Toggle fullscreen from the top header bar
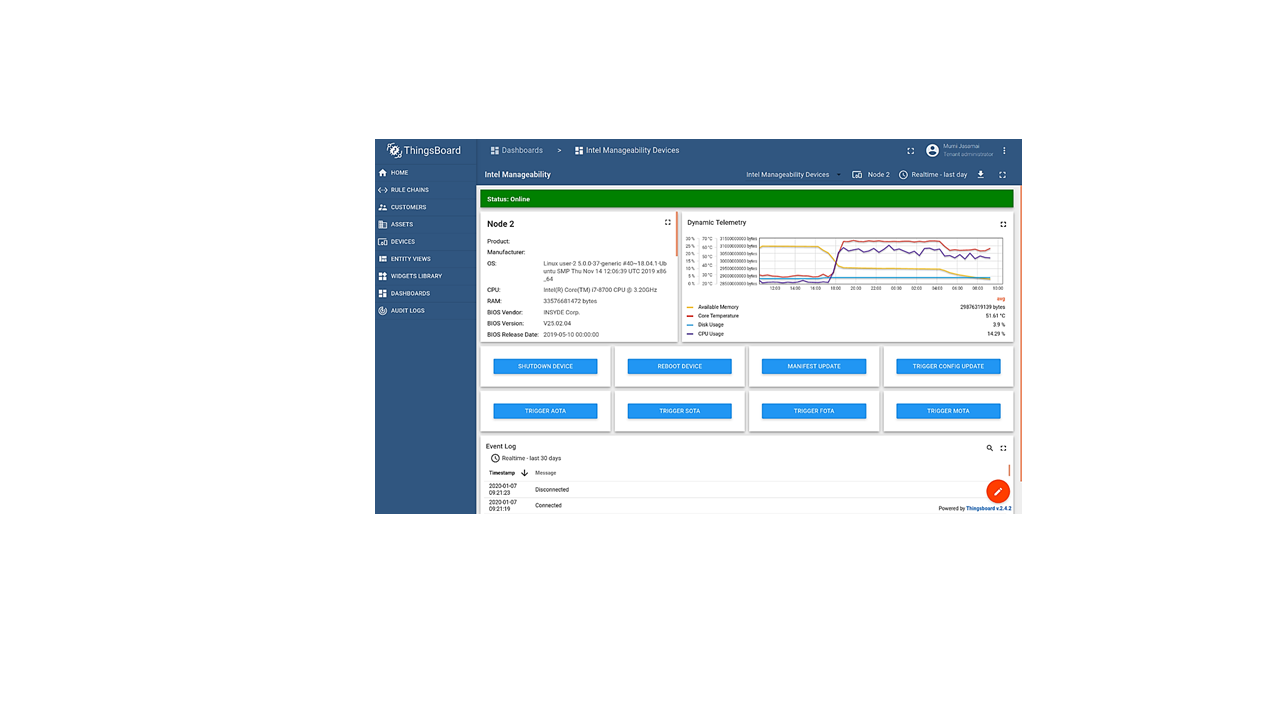This screenshot has height=720, width=1280. (910, 151)
